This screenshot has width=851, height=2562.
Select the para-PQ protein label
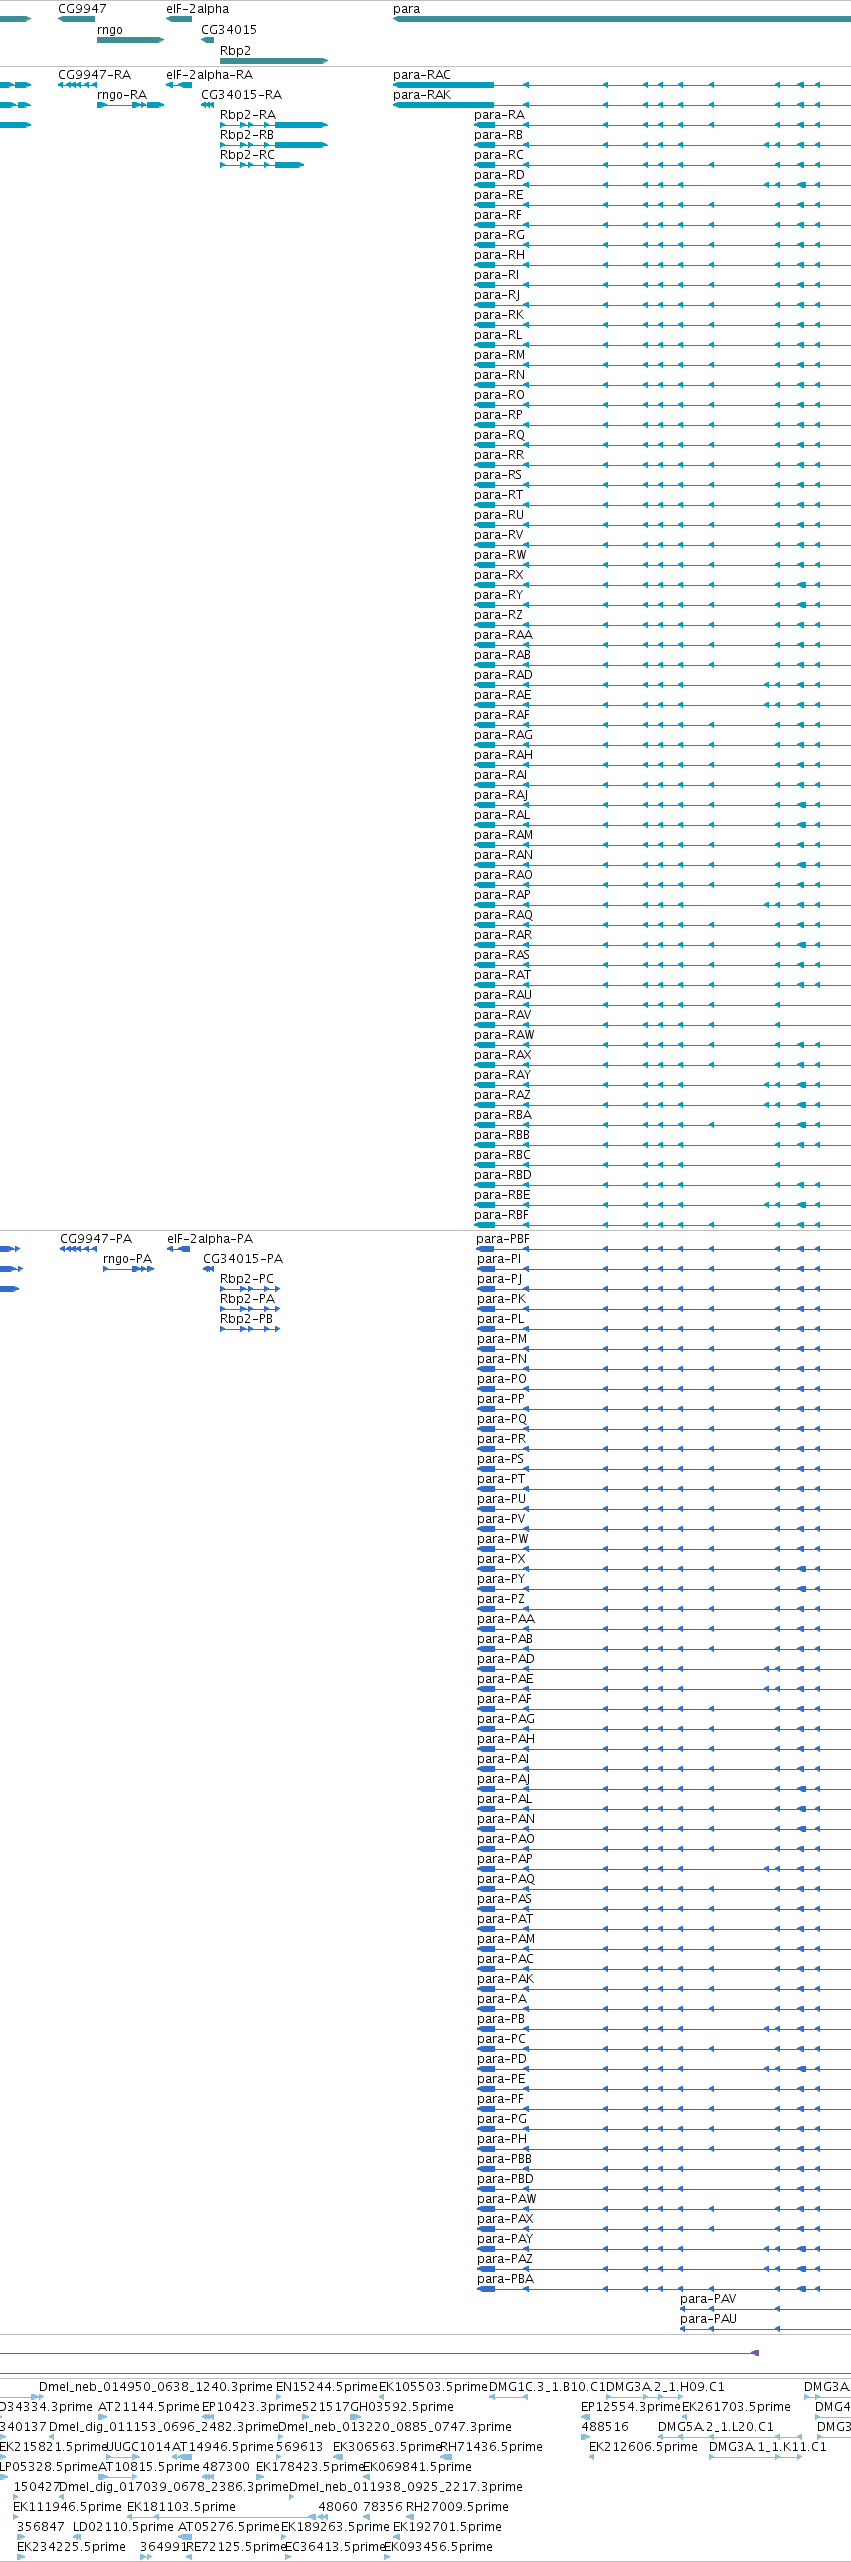pyautogui.click(x=502, y=1419)
